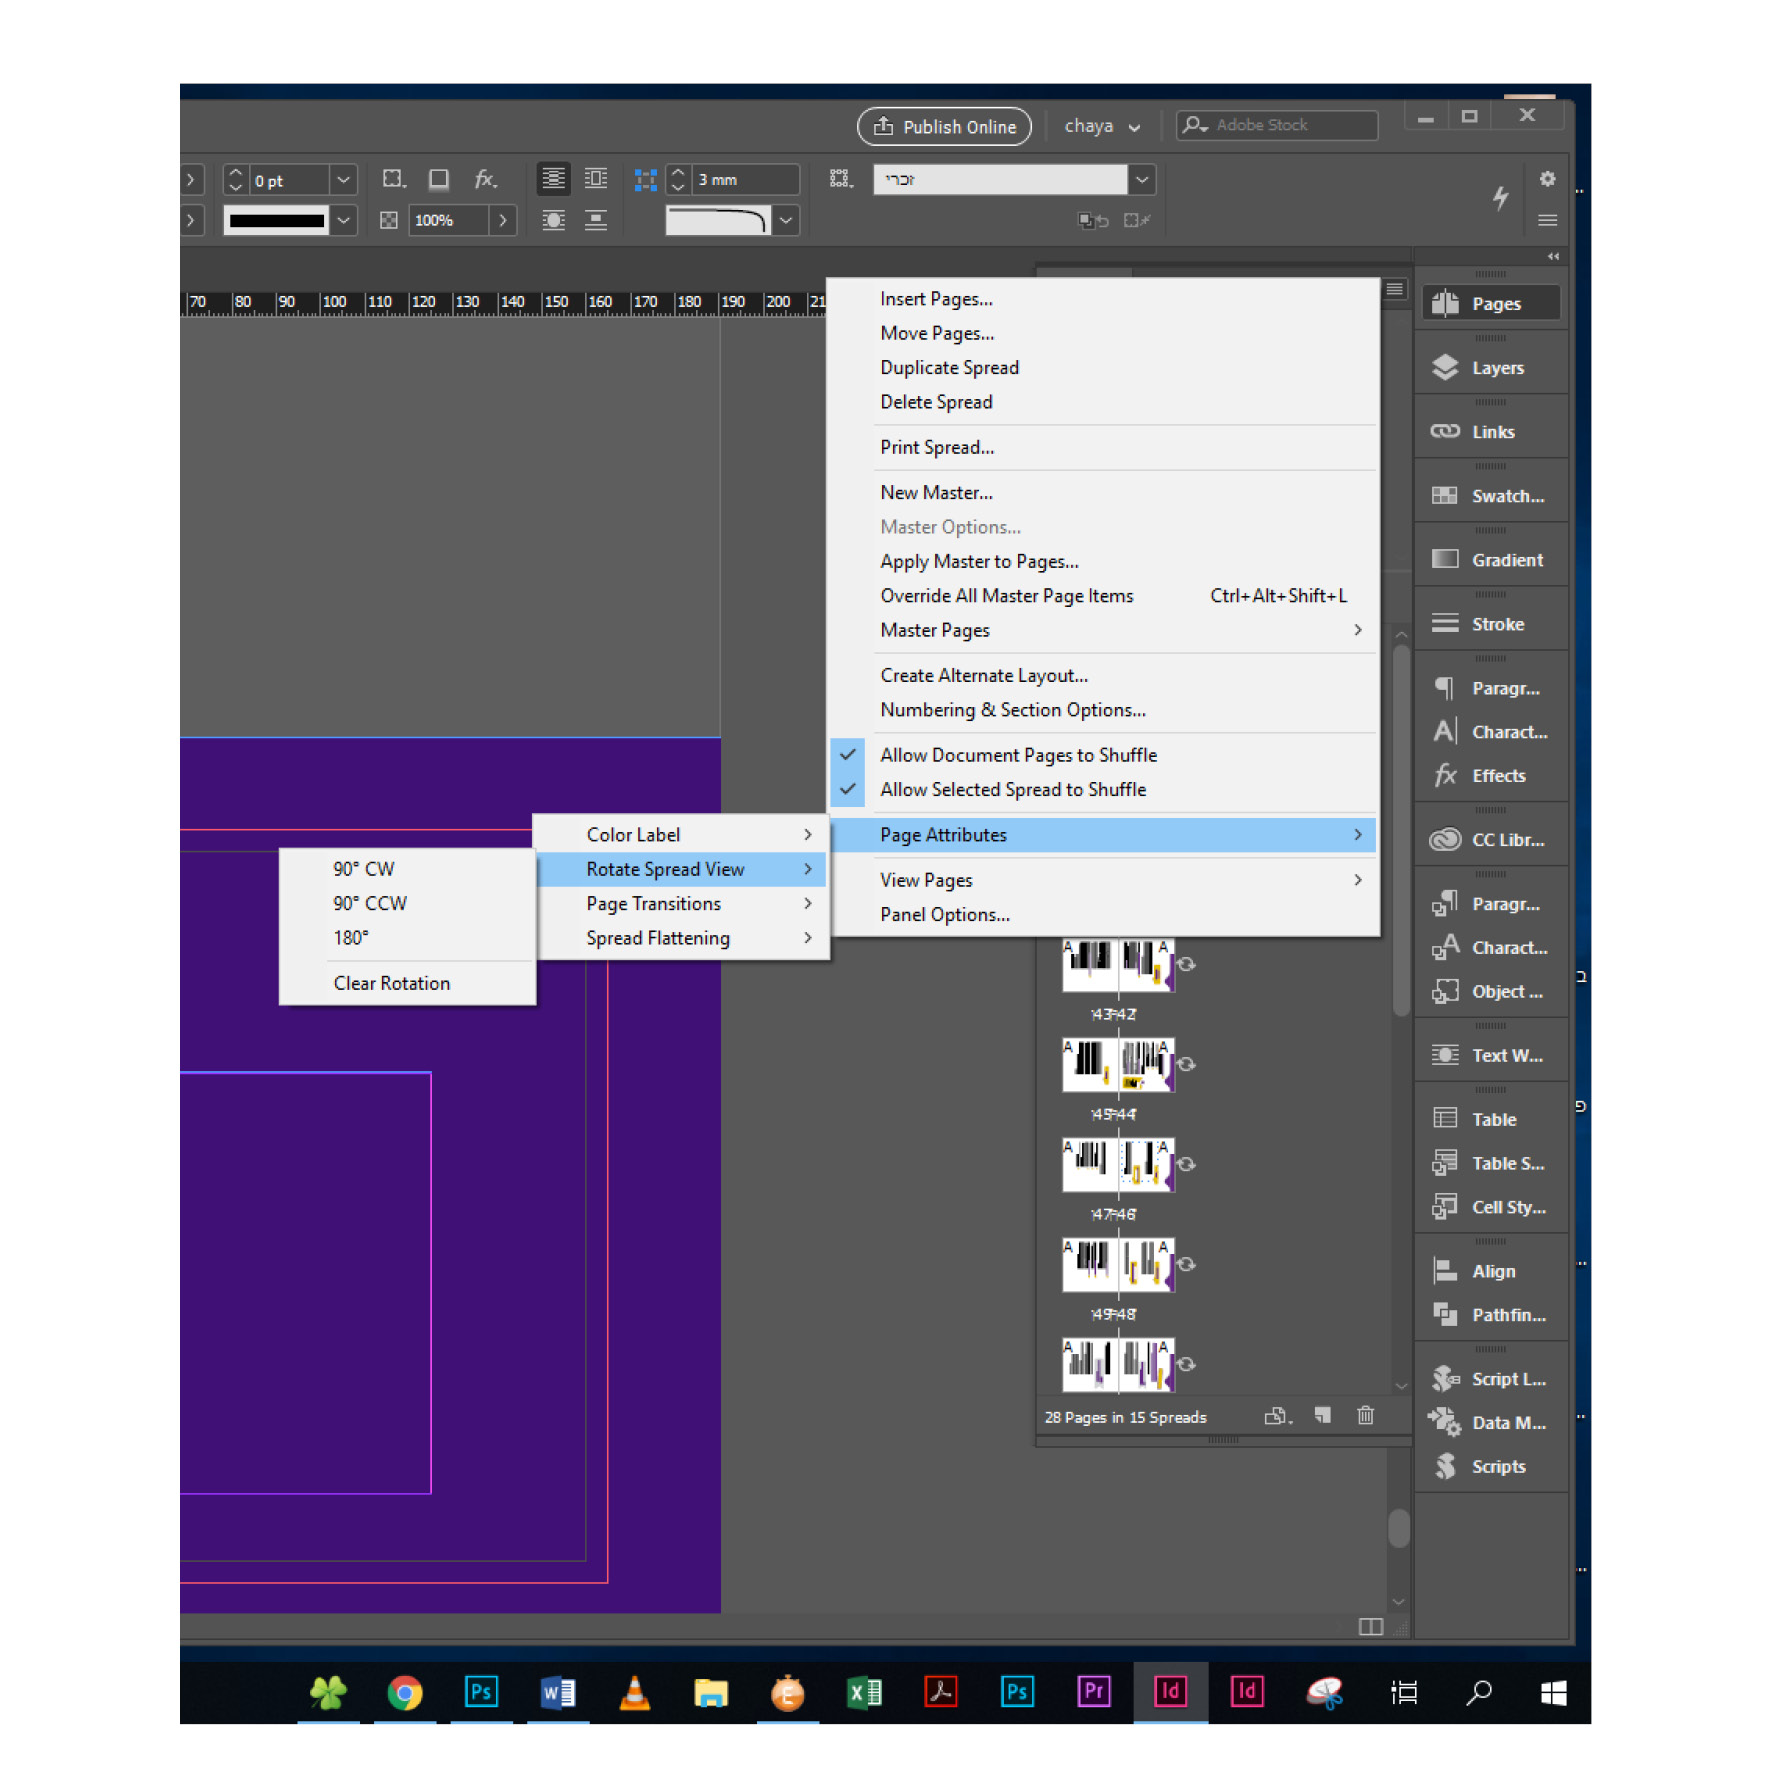Open the stroke weight dropdown arrow

pyautogui.click(x=343, y=180)
